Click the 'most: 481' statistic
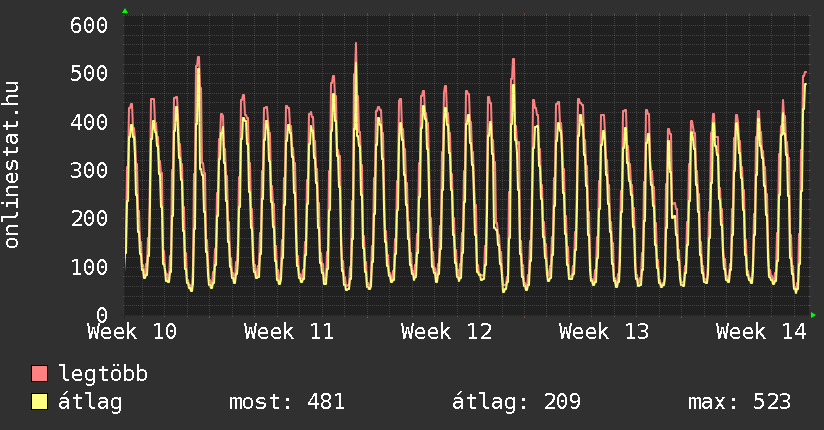Image resolution: width=824 pixels, height=430 pixels. point(287,403)
